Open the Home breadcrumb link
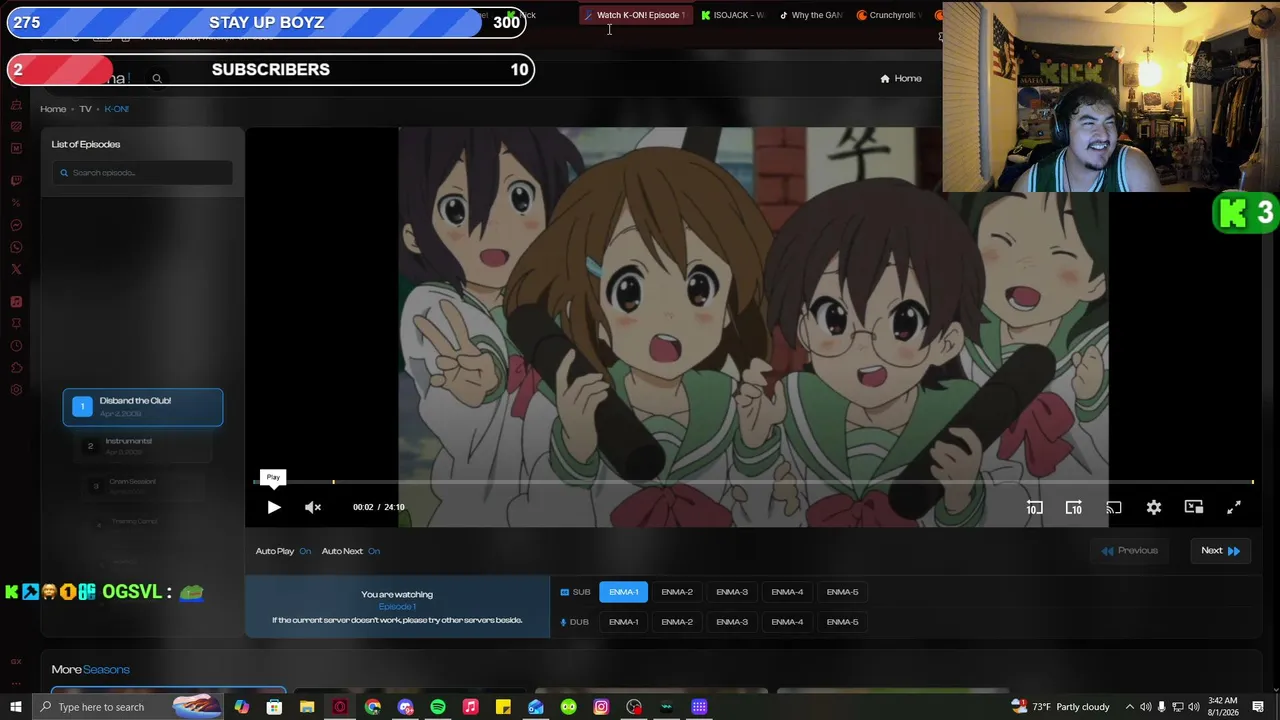Viewport: 1280px width, 720px height. [53, 109]
